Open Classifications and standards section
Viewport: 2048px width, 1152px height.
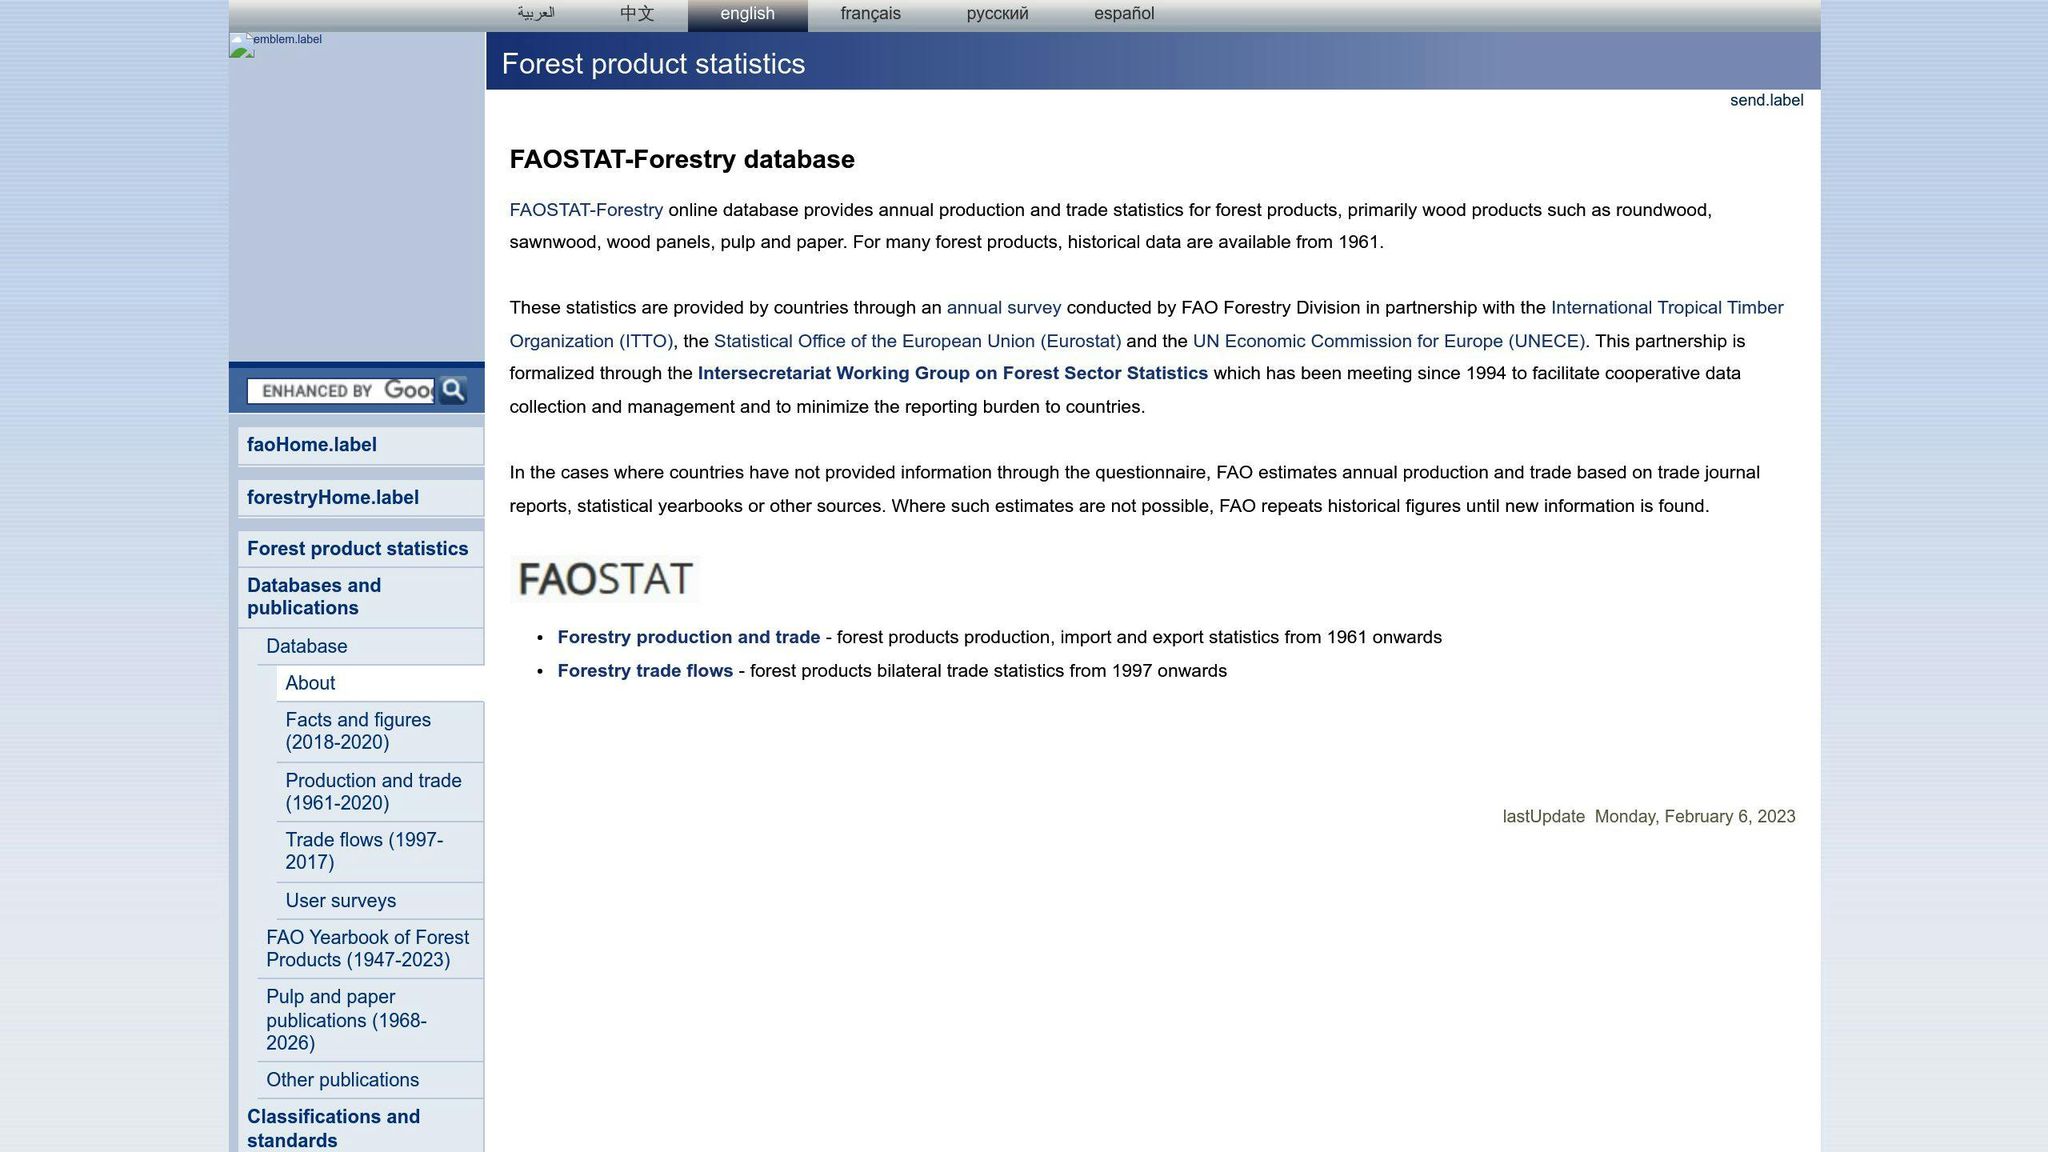point(360,1128)
